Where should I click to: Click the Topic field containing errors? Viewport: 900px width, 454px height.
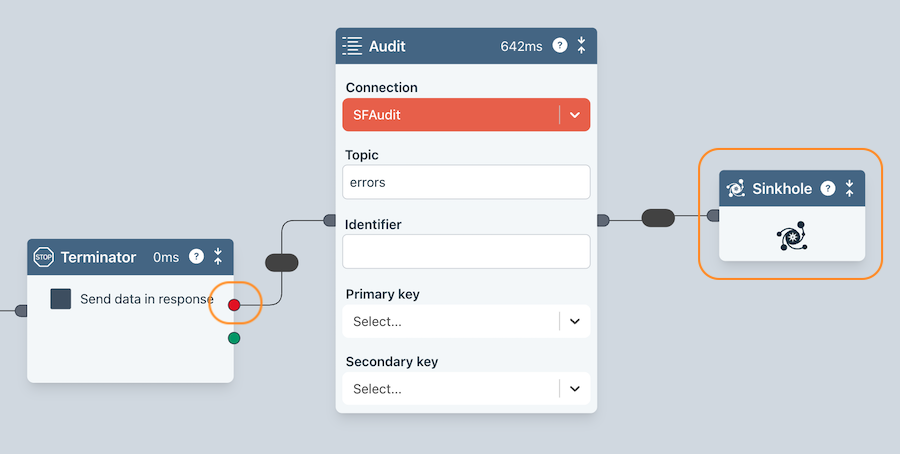pos(466,182)
